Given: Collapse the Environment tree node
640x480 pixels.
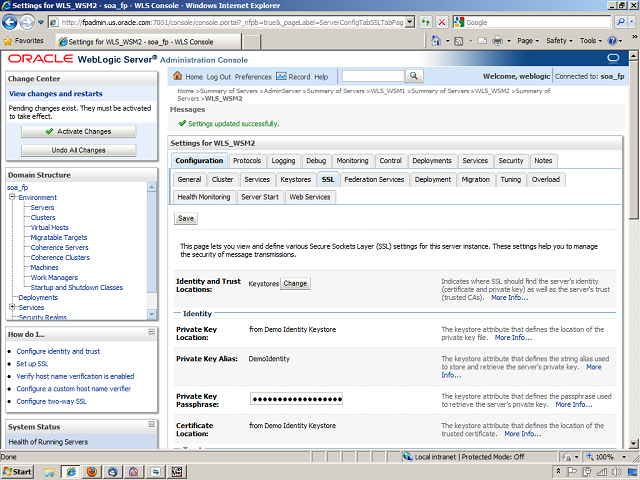Looking at the screenshot, I should click(x=11, y=197).
